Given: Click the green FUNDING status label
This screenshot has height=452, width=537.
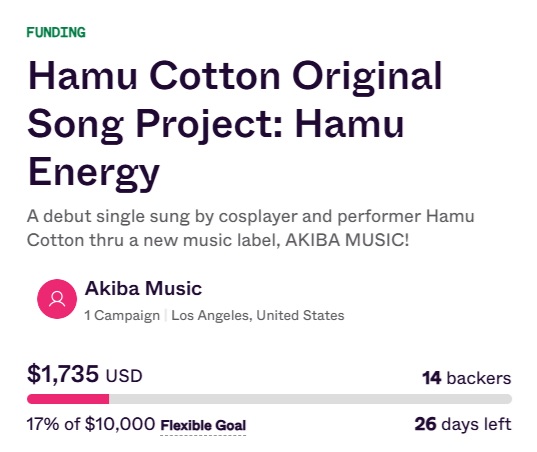Looking at the screenshot, I should click(x=56, y=33).
